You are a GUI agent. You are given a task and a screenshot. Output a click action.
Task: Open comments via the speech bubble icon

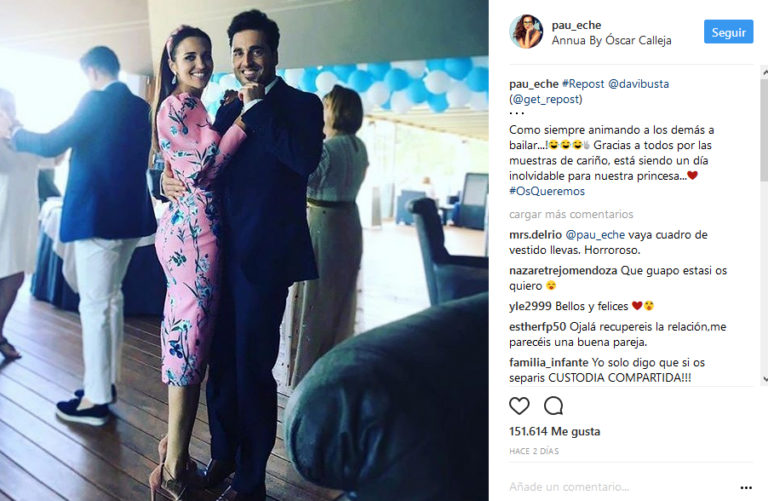[553, 406]
